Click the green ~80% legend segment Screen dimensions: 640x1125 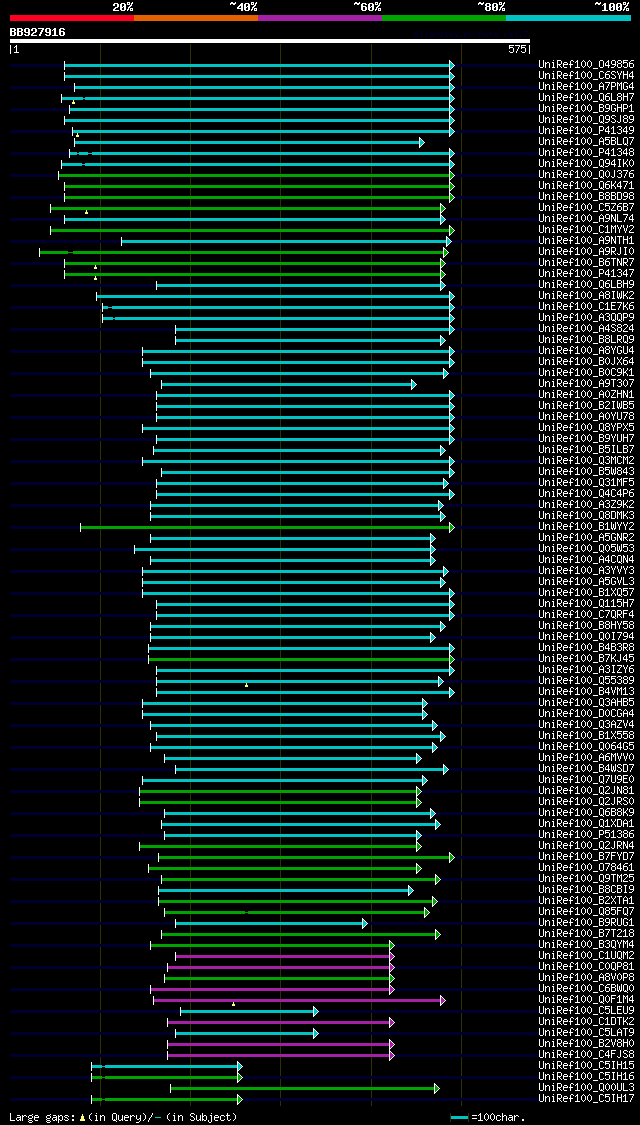444,17
